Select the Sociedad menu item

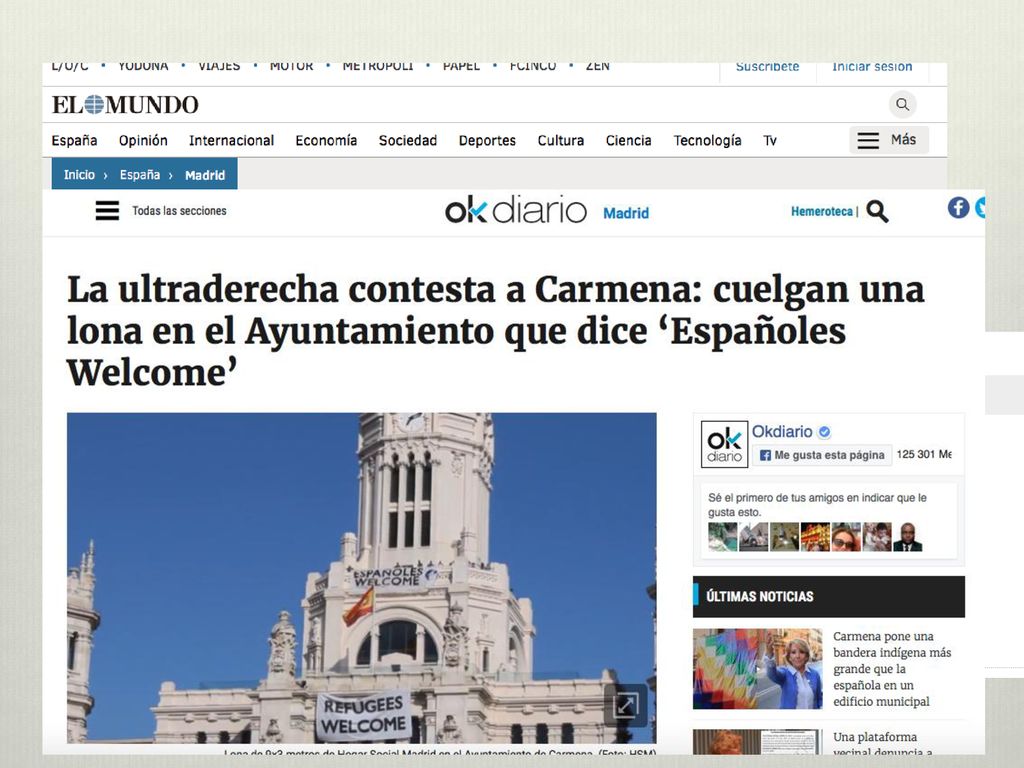coord(408,140)
